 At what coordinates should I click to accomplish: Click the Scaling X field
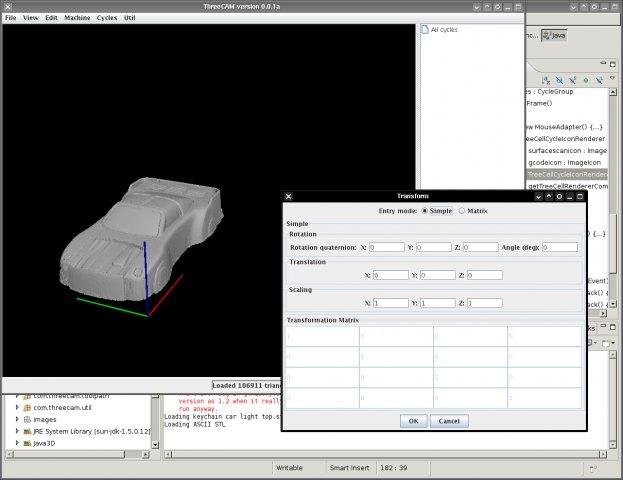(391, 303)
